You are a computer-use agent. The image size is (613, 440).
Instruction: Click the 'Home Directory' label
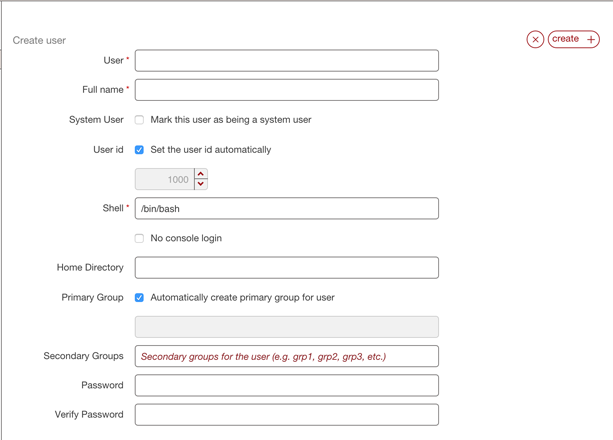(90, 268)
